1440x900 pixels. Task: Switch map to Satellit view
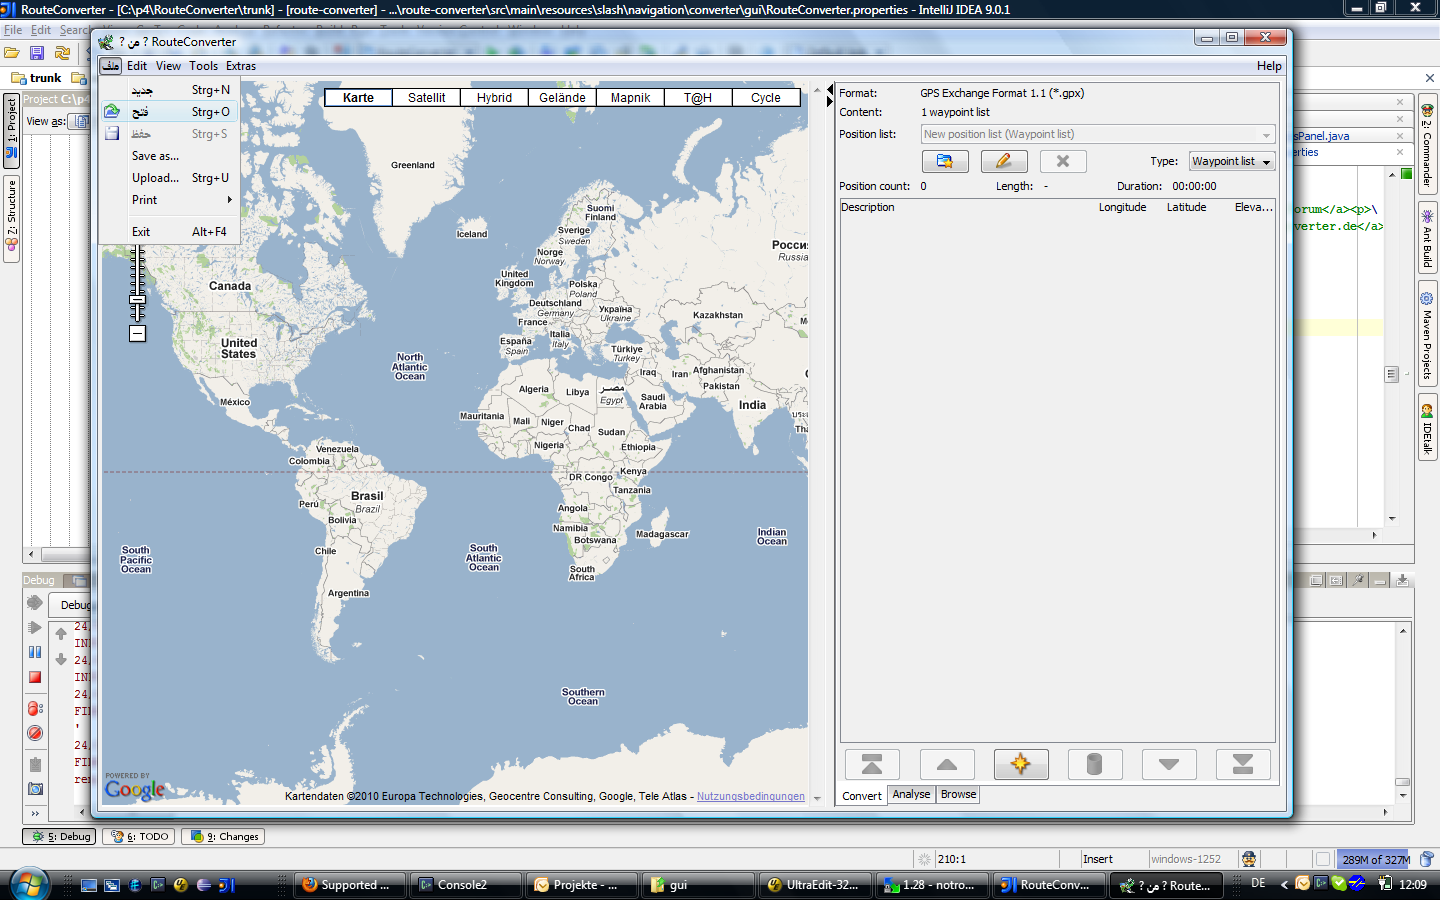pyautogui.click(x=426, y=98)
